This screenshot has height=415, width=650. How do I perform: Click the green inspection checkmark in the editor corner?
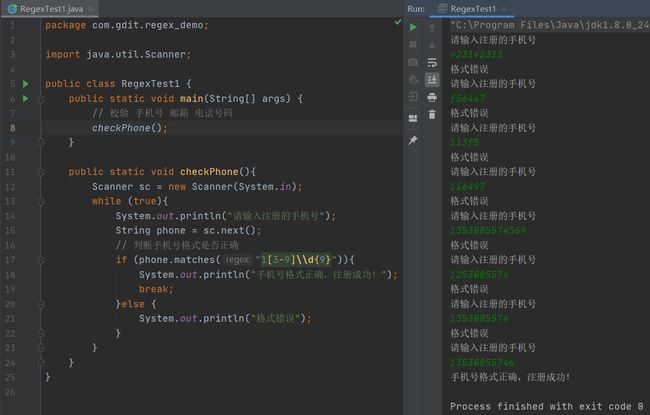[398, 22]
